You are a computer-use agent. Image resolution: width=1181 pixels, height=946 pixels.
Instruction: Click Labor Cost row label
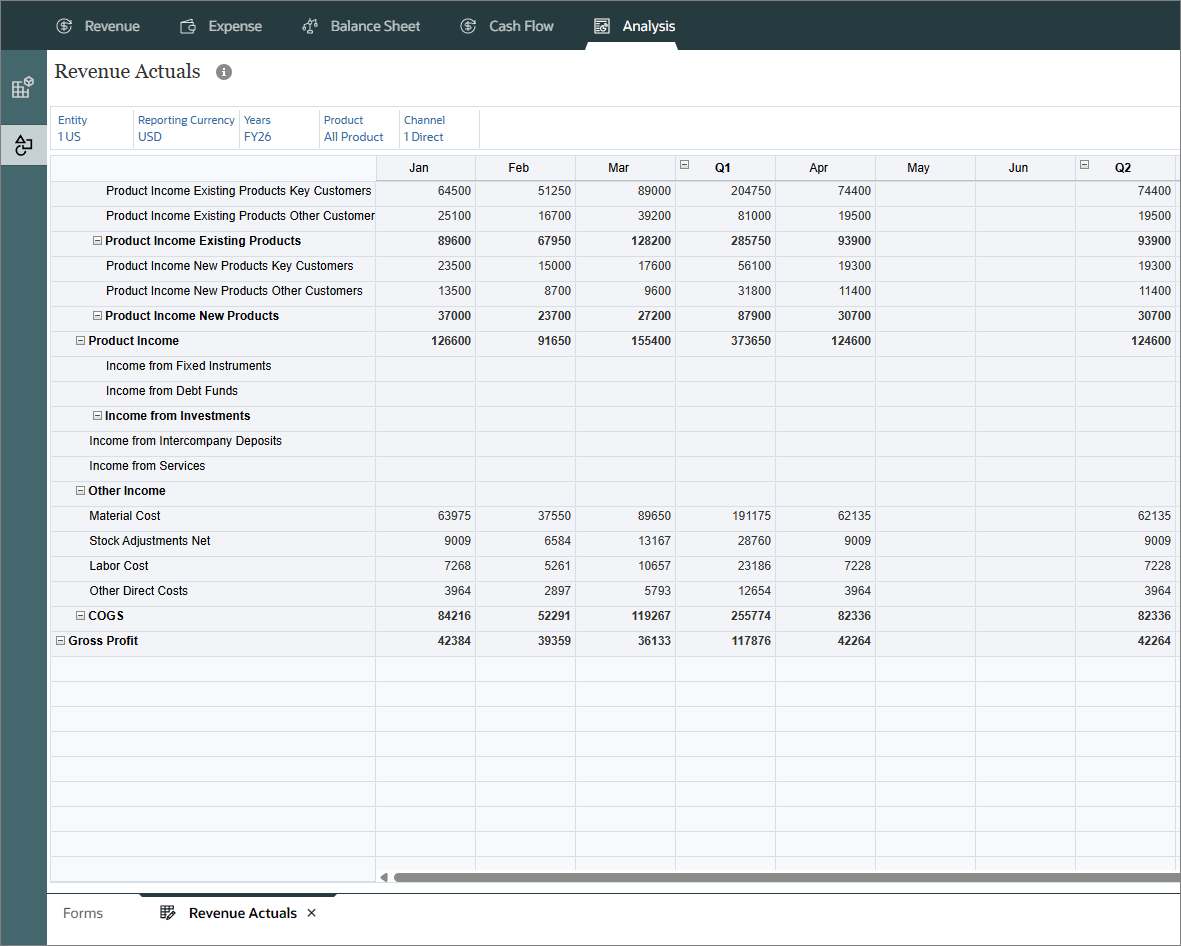(119, 566)
